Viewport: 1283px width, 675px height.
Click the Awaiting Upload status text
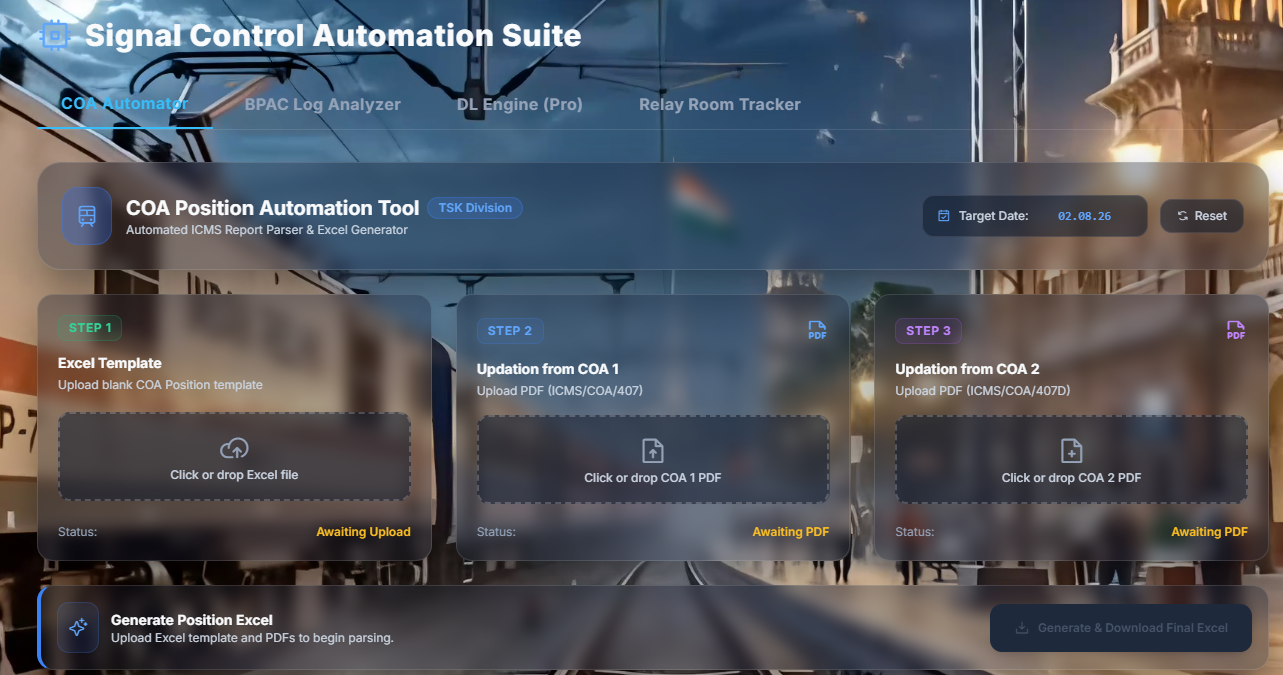364,532
